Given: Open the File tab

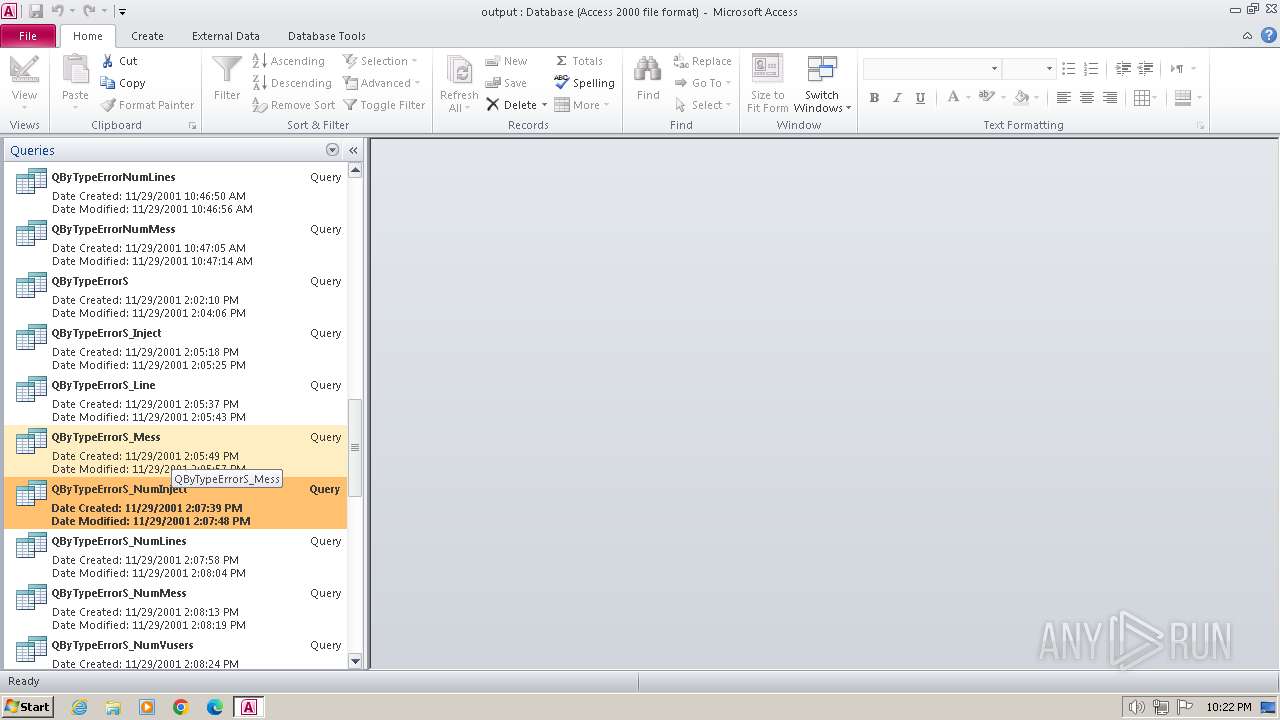Looking at the screenshot, I should (x=28, y=36).
